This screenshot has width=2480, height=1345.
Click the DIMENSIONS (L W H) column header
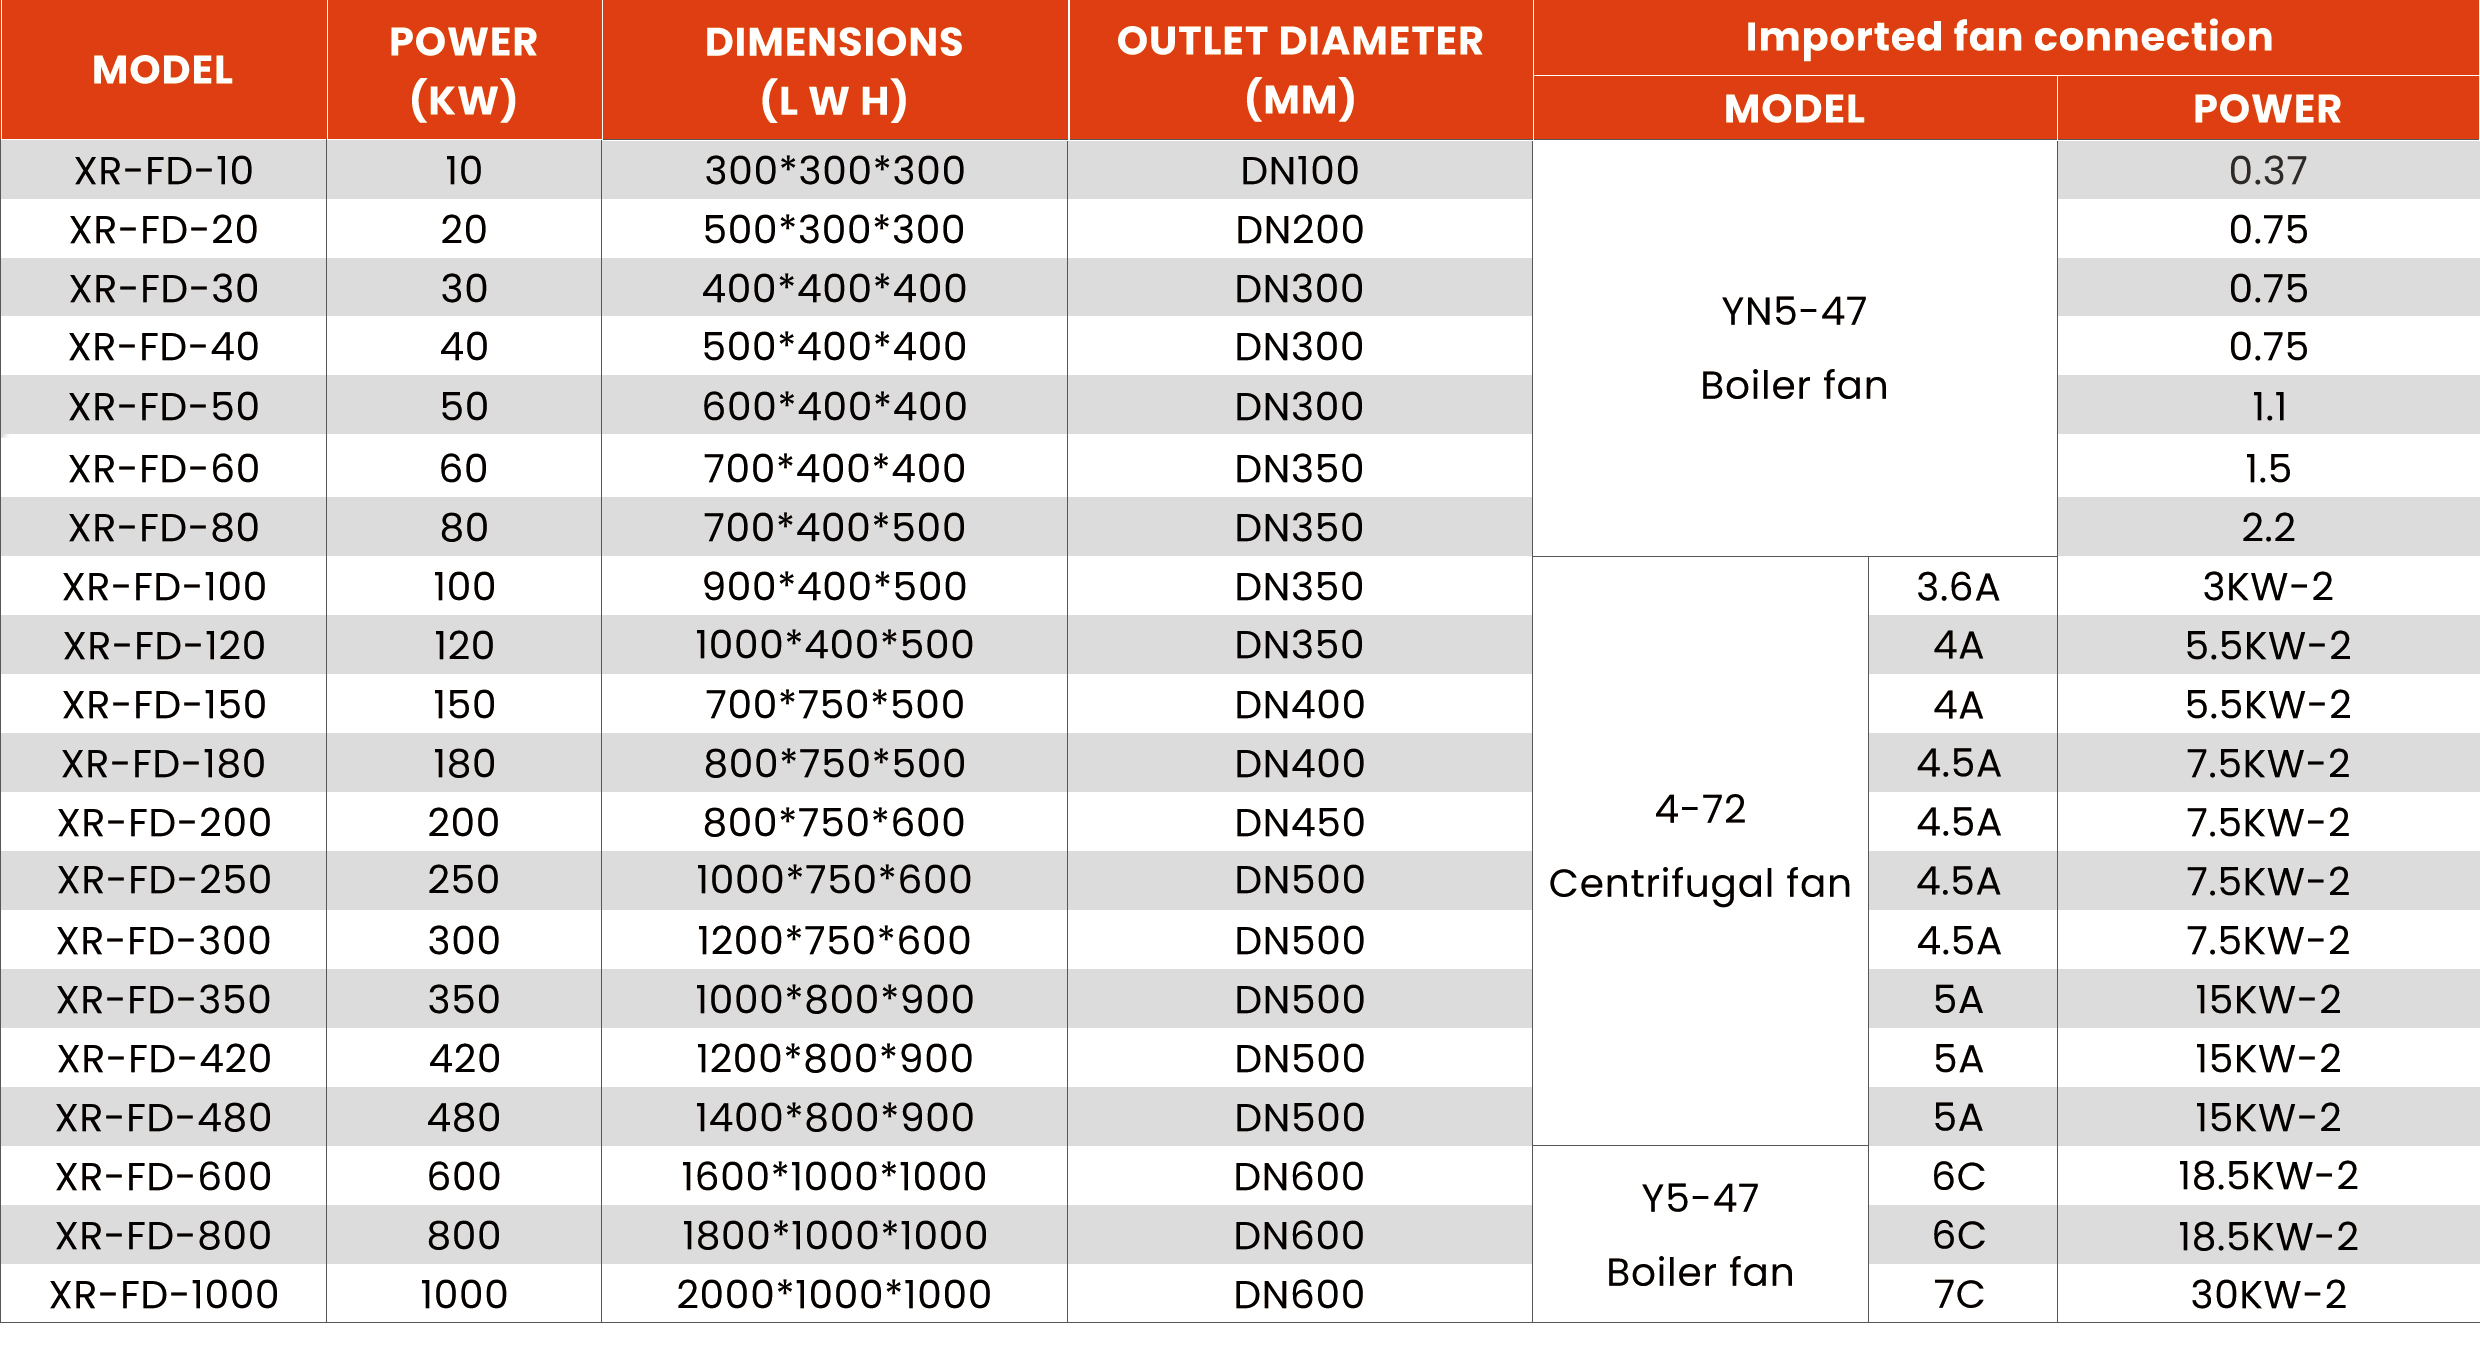pyautogui.click(x=834, y=70)
